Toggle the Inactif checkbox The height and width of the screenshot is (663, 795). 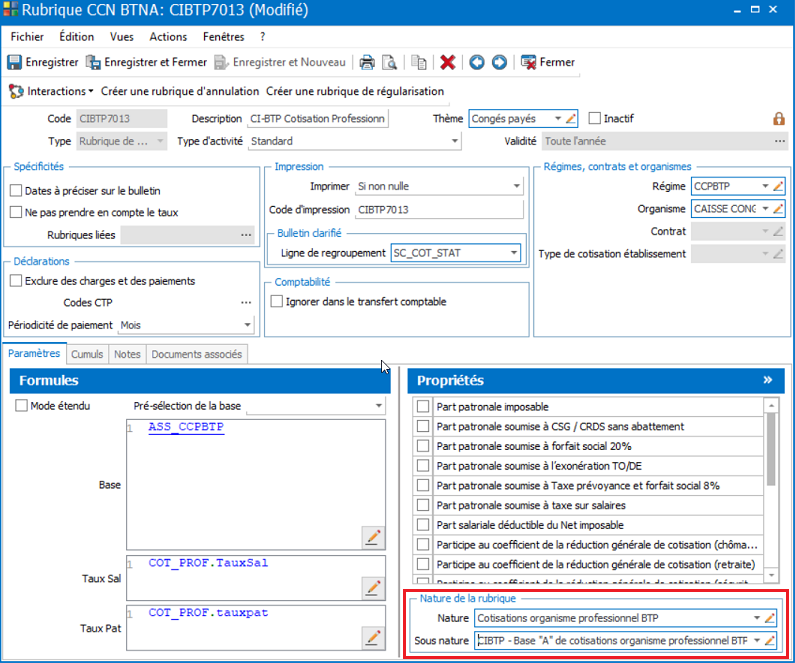click(595, 118)
